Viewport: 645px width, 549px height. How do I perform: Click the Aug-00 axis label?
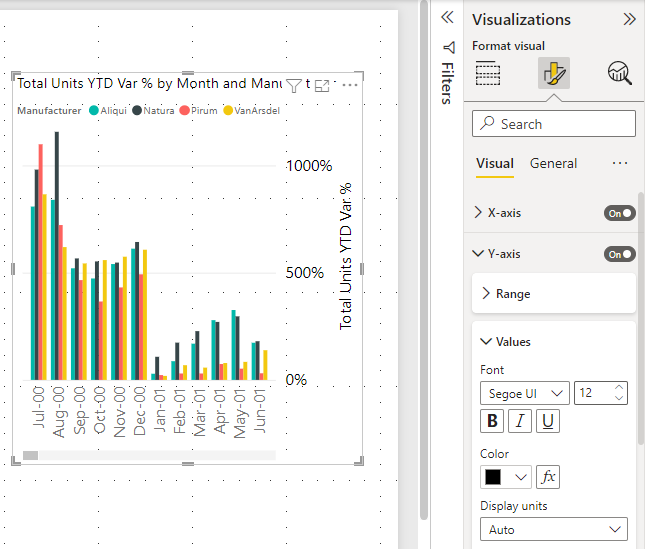click(58, 412)
